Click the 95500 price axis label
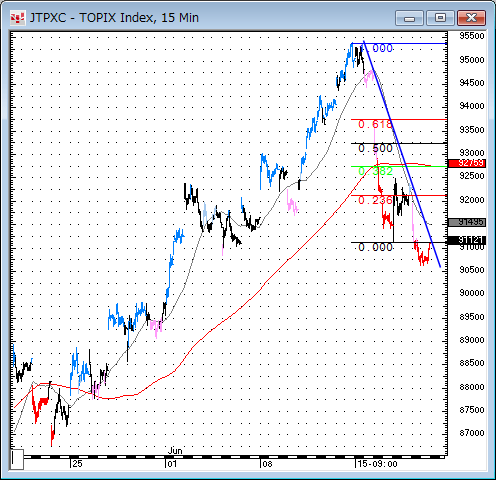The width and height of the screenshot is (496, 480). (472, 36)
